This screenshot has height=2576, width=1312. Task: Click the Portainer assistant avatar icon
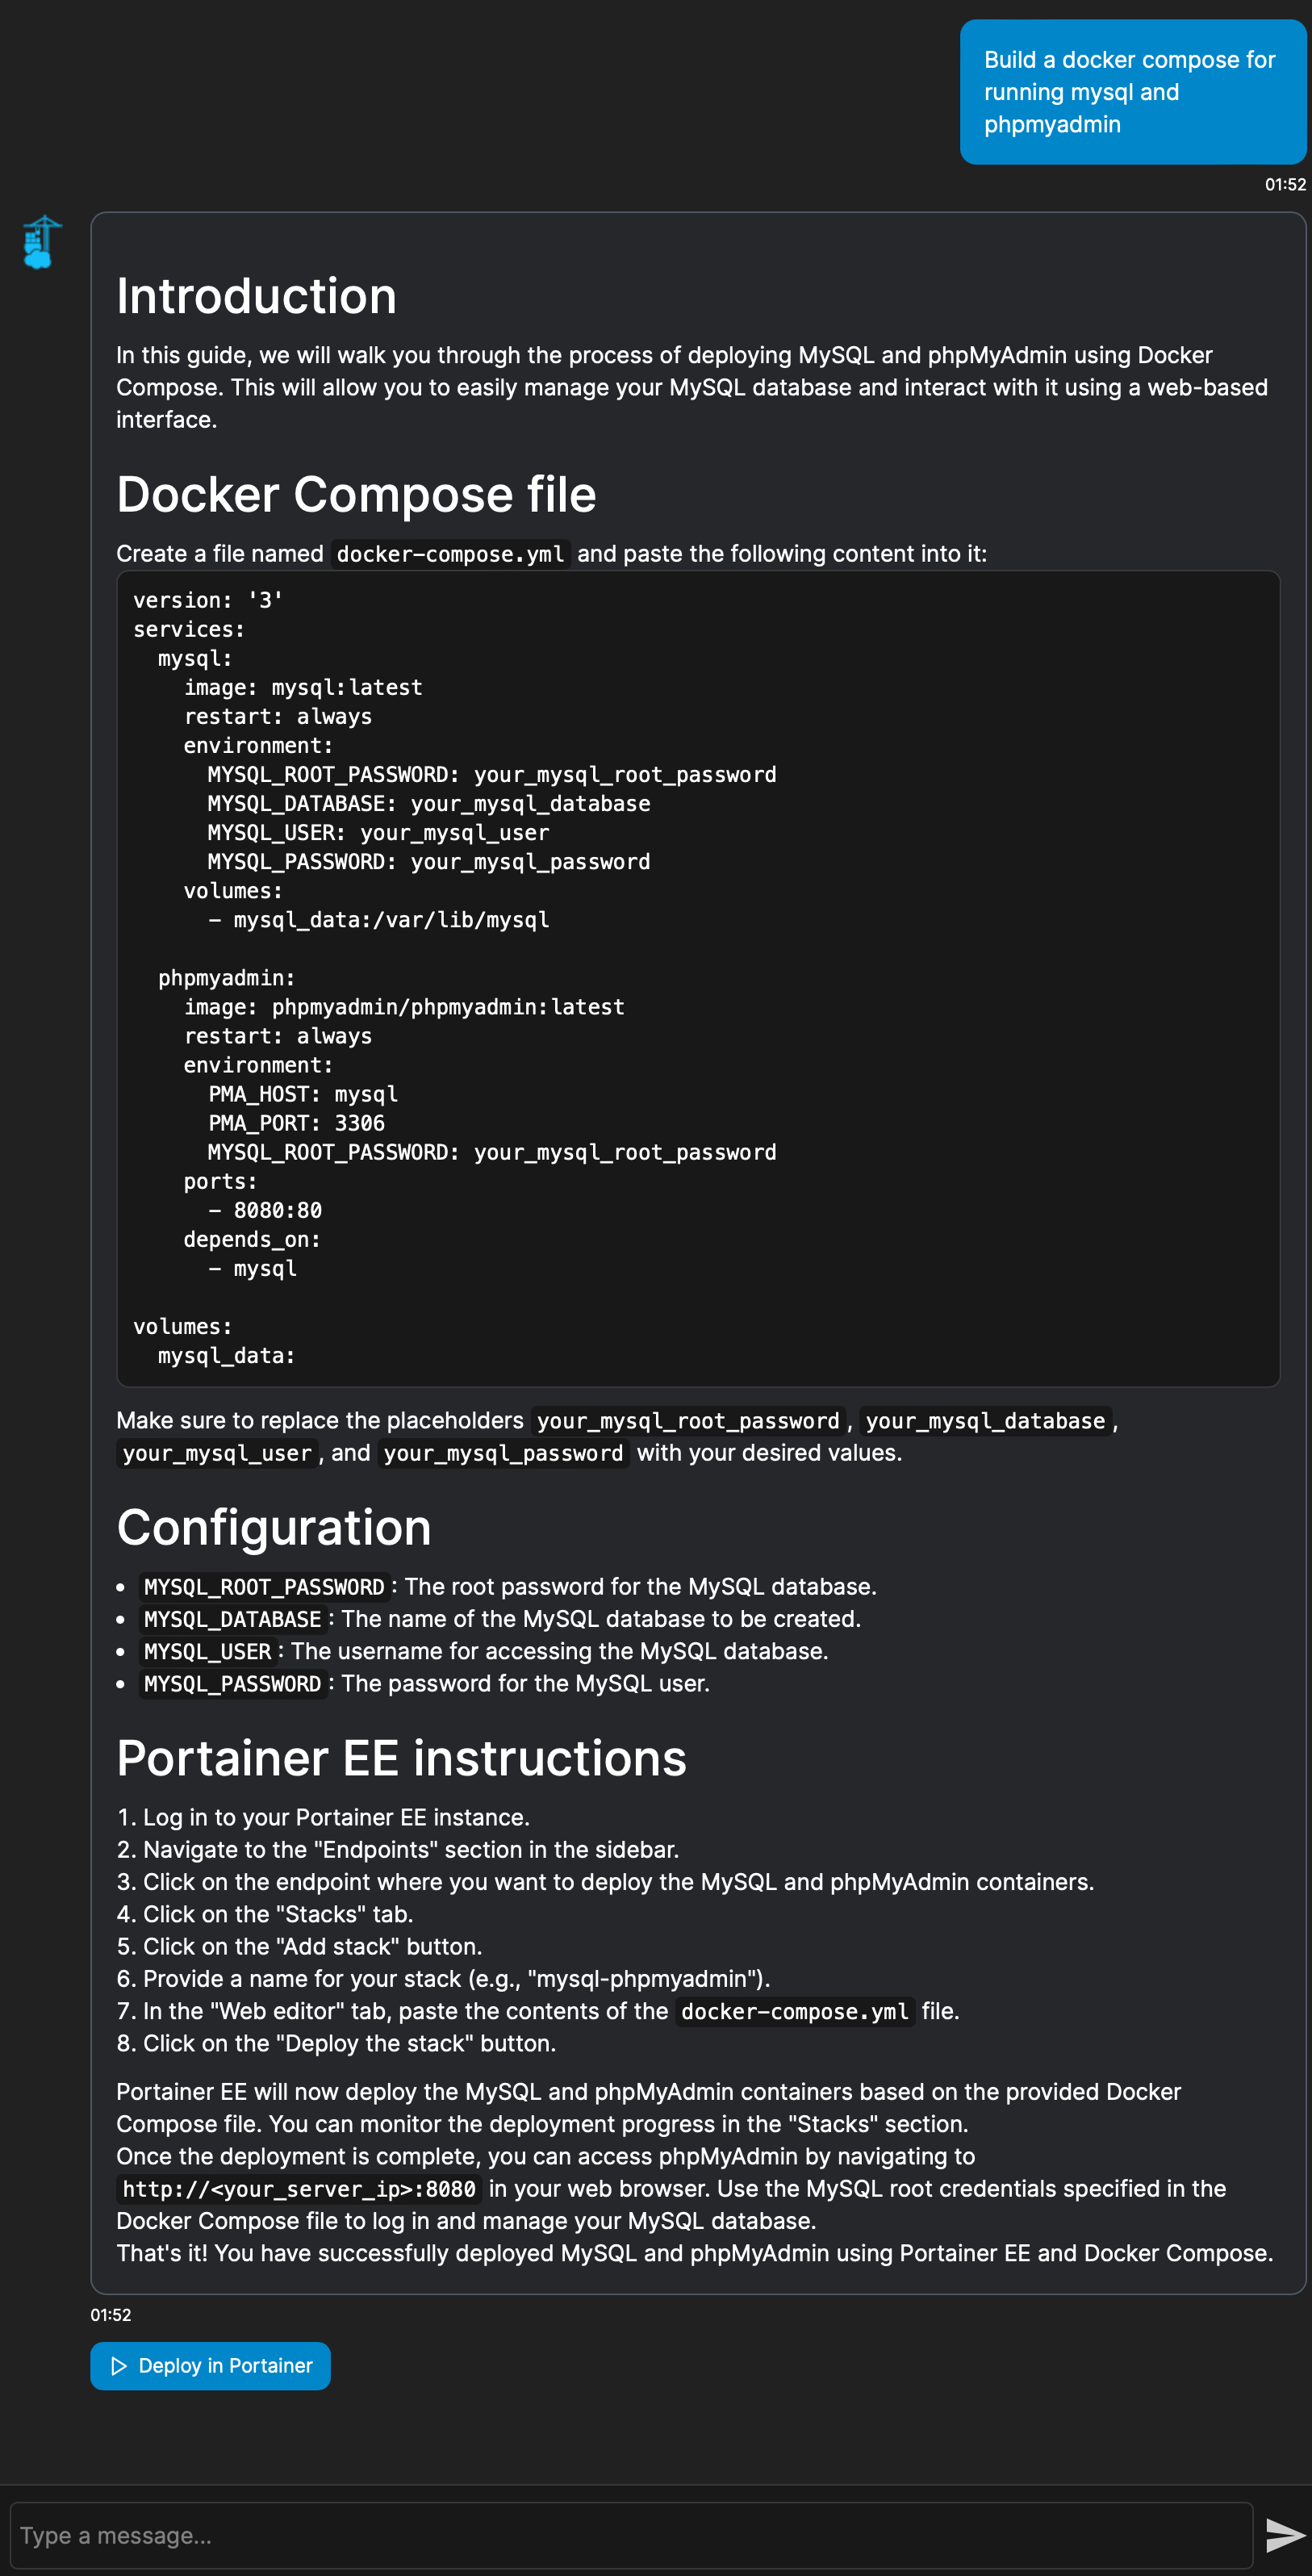coord(42,243)
